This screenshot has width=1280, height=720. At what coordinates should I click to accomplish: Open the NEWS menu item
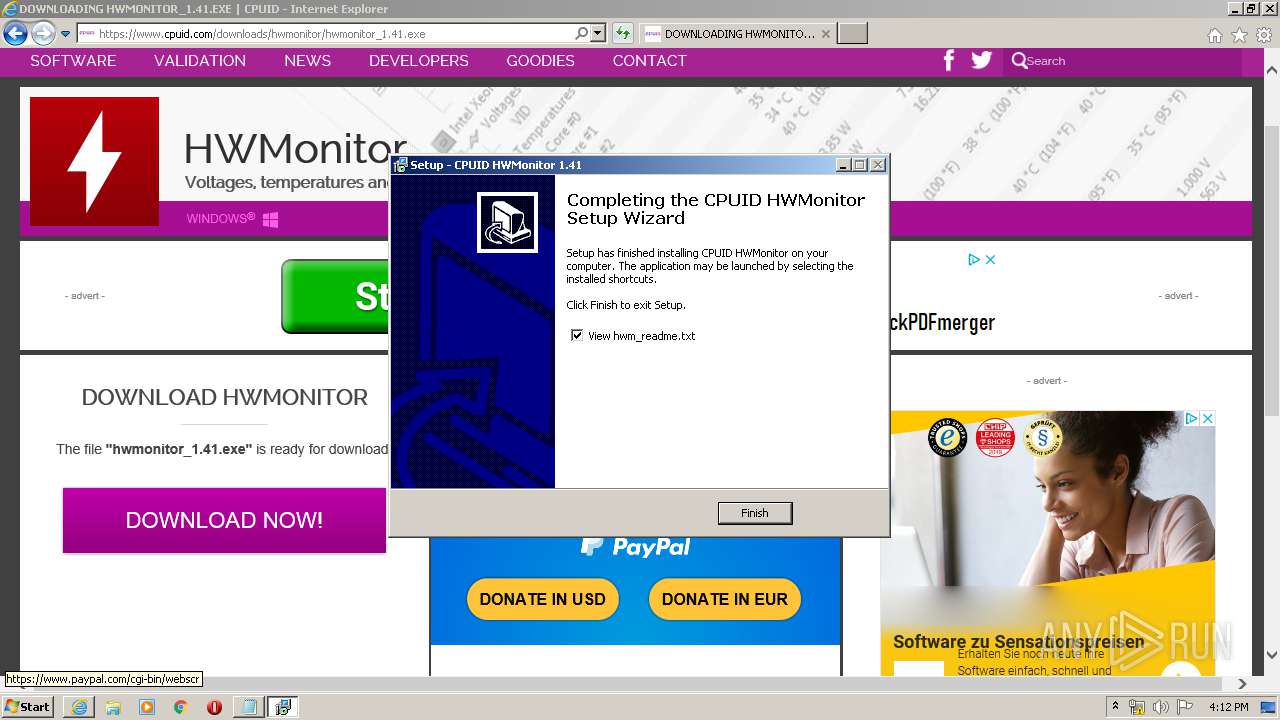307,61
